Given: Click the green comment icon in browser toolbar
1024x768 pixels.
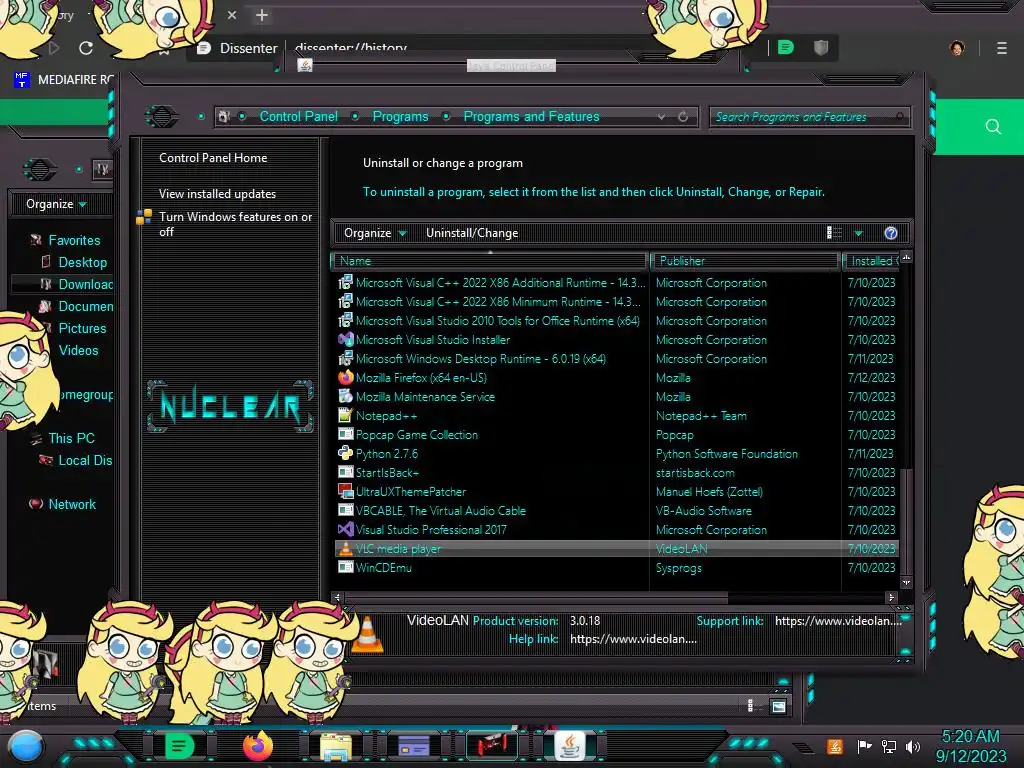Looking at the screenshot, I should (786, 48).
